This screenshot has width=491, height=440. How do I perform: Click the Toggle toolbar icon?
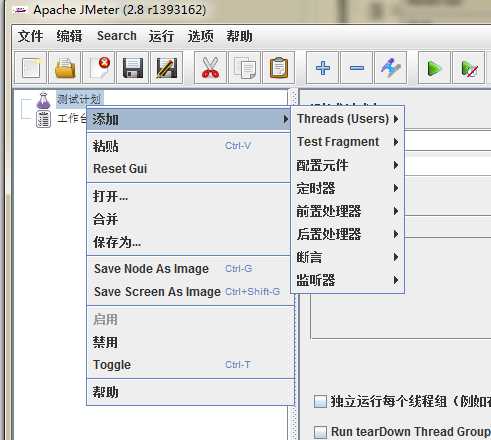(x=391, y=68)
